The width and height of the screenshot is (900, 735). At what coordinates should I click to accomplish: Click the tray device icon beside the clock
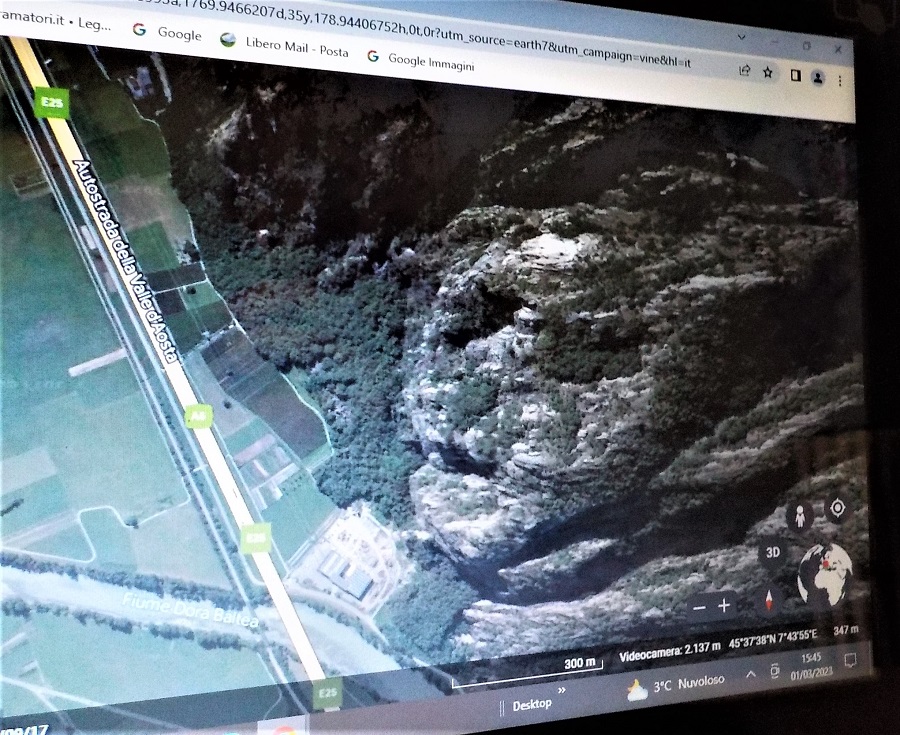click(x=775, y=670)
